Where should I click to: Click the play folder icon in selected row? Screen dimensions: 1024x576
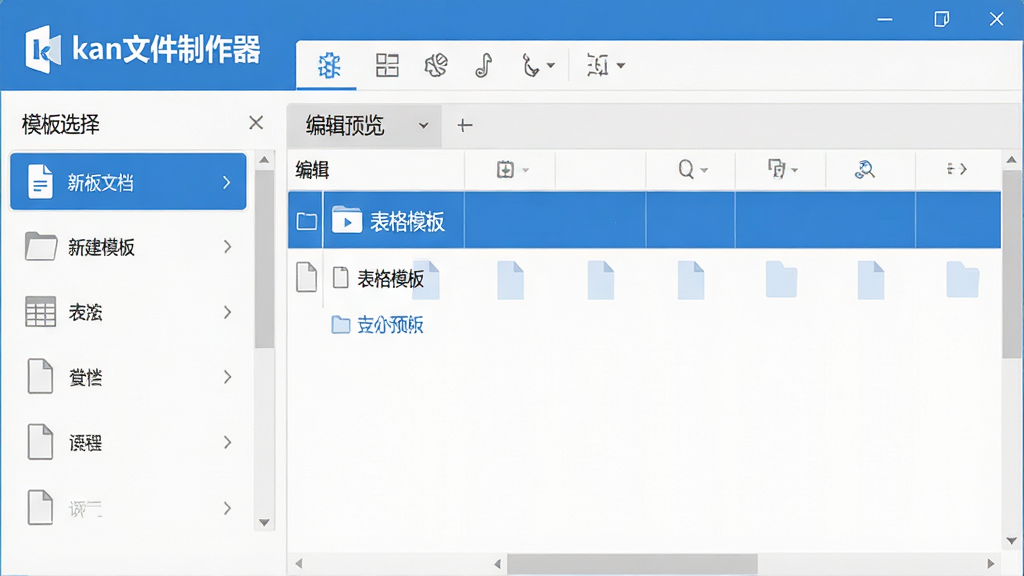tap(347, 220)
